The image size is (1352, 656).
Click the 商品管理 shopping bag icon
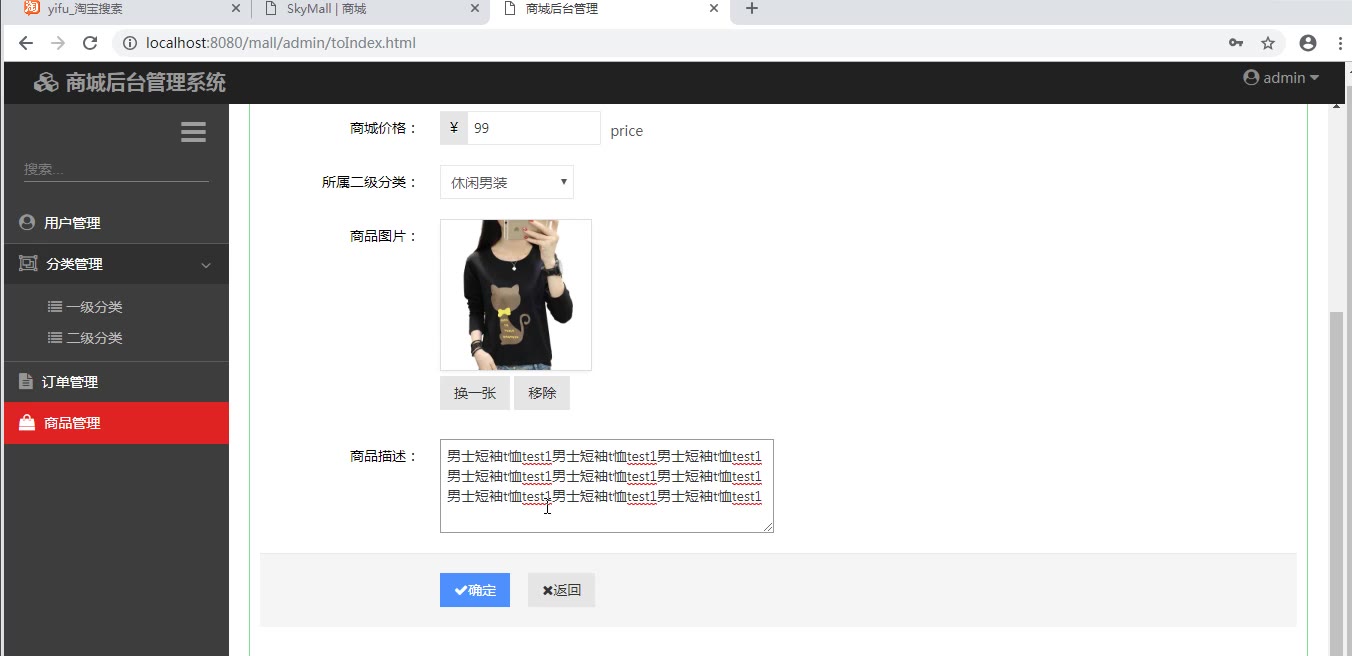pyautogui.click(x=27, y=423)
